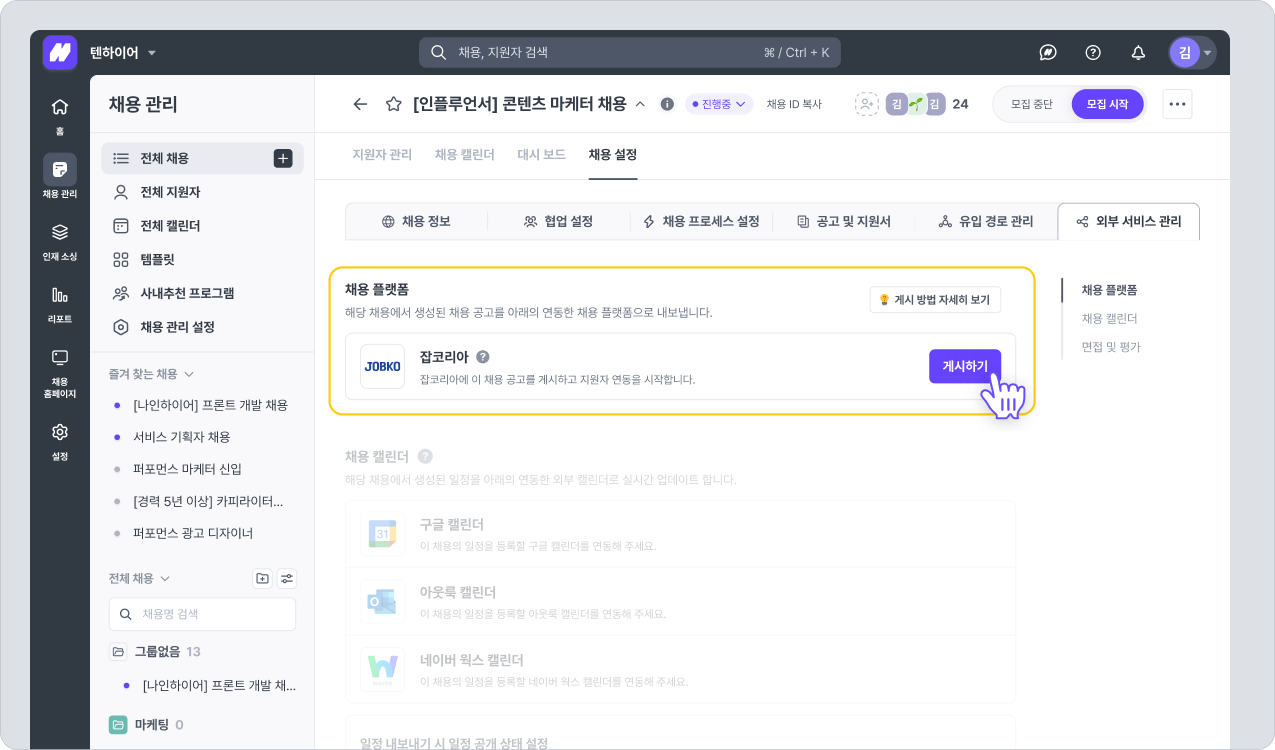Click 게시 방법 자세히 보기 button

pyautogui.click(x=935, y=299)
